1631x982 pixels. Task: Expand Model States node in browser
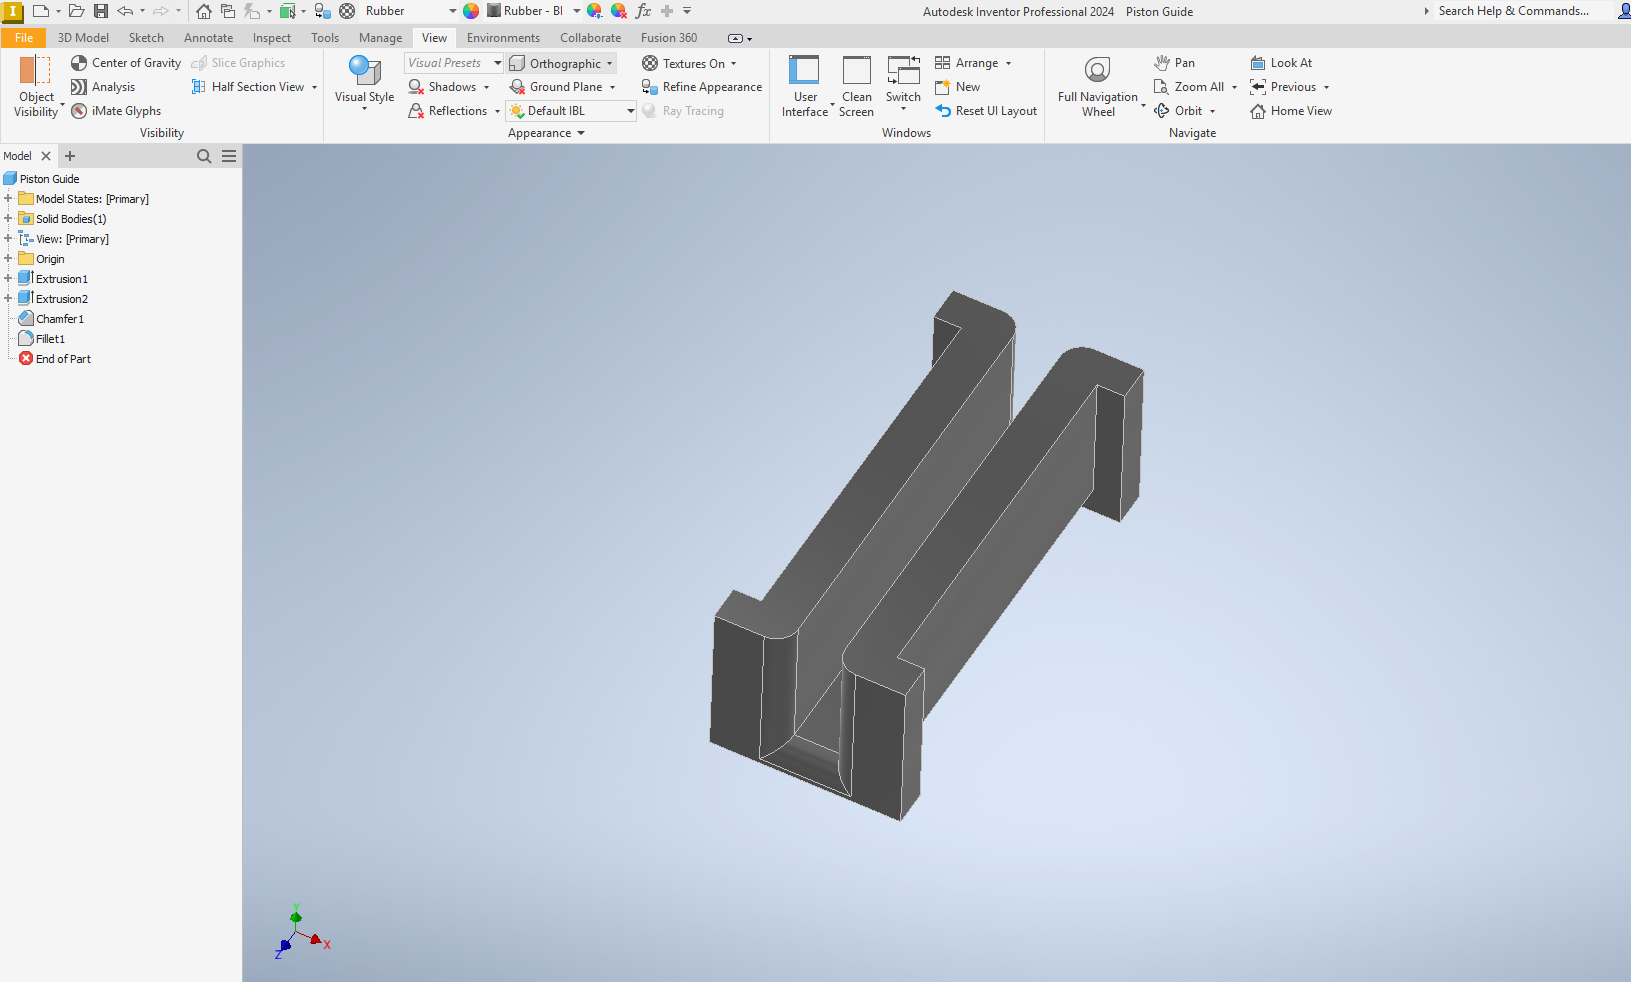(x=8, y=198)
